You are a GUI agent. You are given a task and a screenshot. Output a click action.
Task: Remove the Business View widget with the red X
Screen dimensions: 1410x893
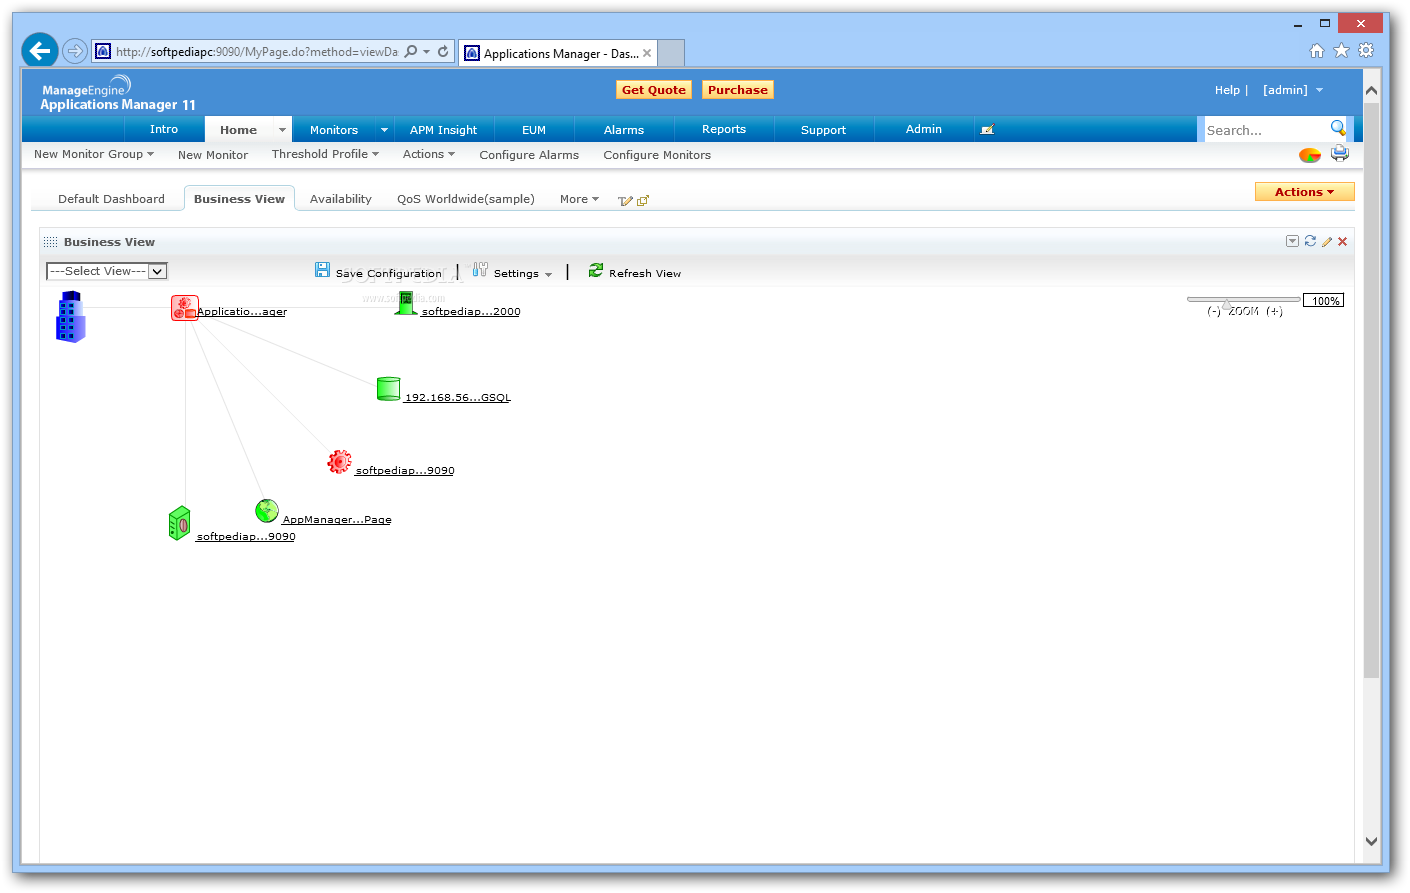click(1343, 241)
